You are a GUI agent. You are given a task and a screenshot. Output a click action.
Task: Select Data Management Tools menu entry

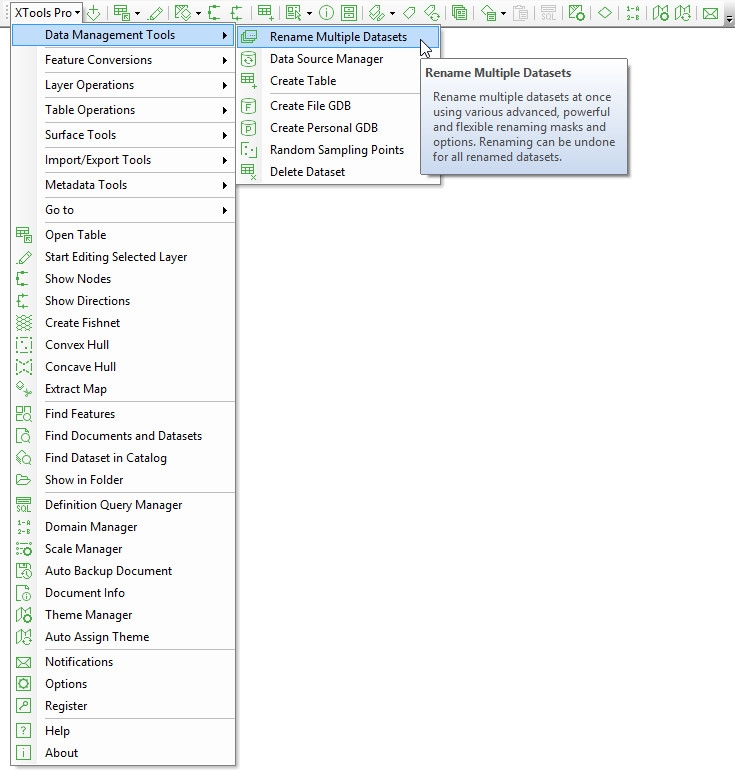coord(123,35)
